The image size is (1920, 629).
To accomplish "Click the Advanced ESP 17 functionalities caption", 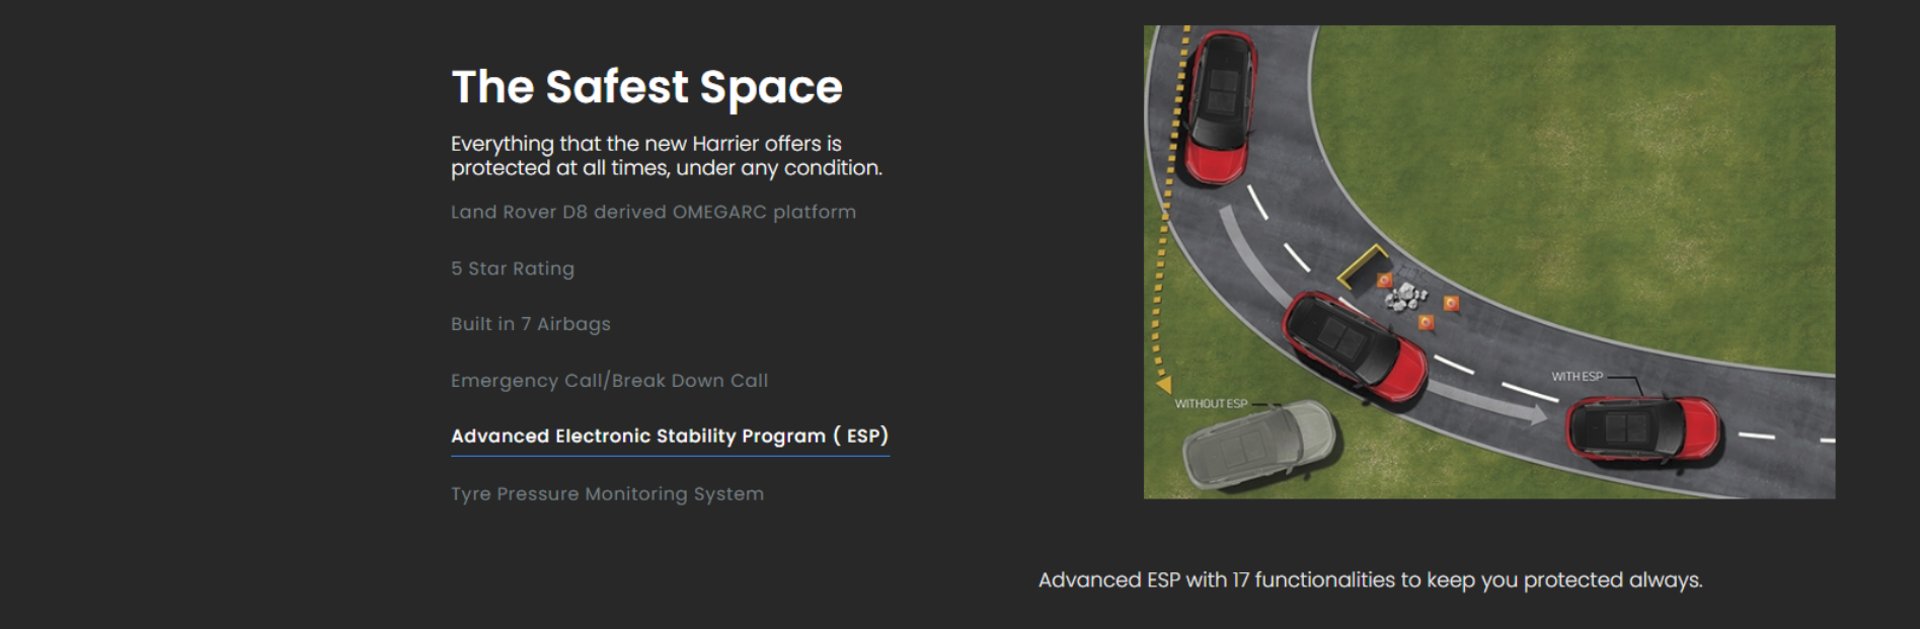I will click(x=1370, y=580).
